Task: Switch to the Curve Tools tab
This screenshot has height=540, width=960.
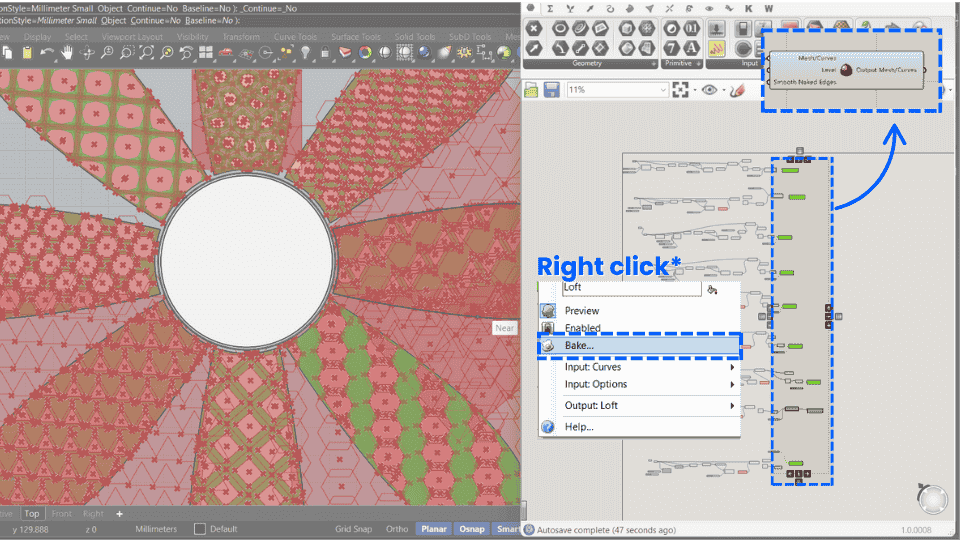Action: [295, 37]
